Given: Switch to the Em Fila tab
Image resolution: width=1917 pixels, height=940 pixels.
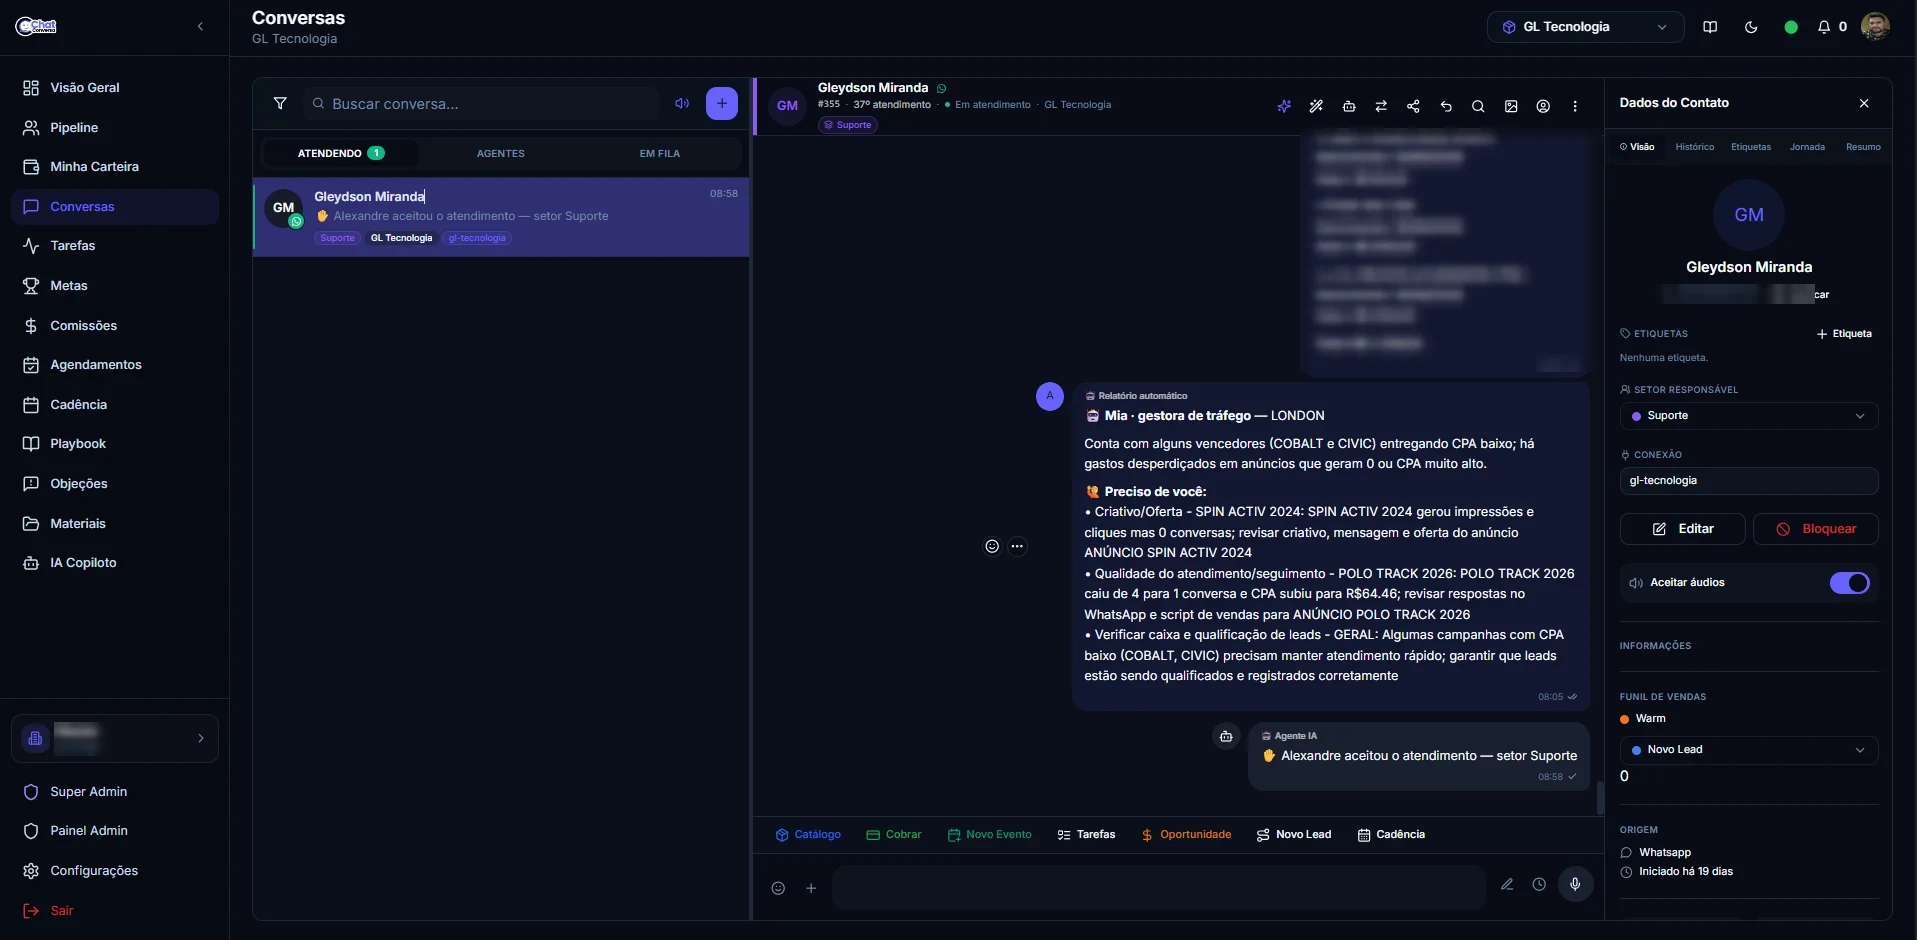Looking at the screenshot, I should pyautogui.click(x=660, y=153).
